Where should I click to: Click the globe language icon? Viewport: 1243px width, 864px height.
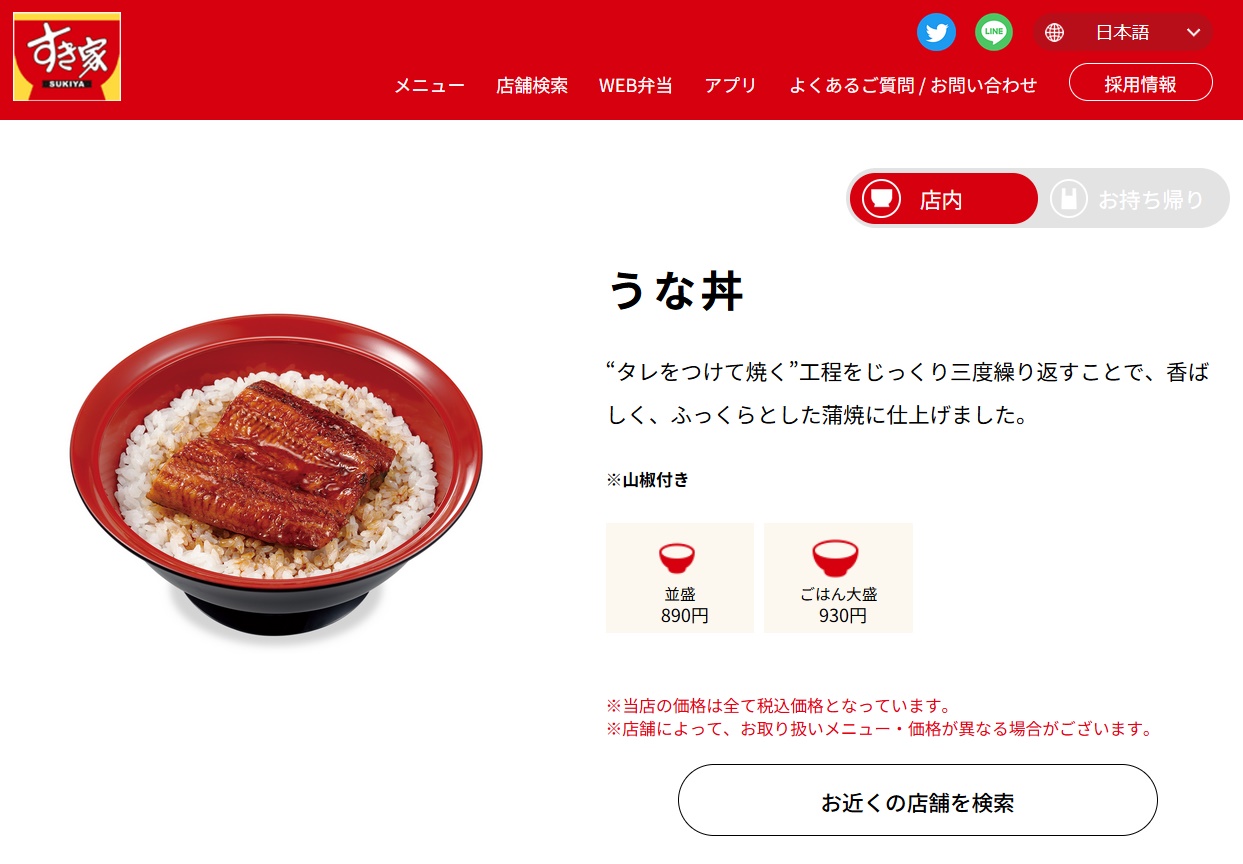[1054, 32]
